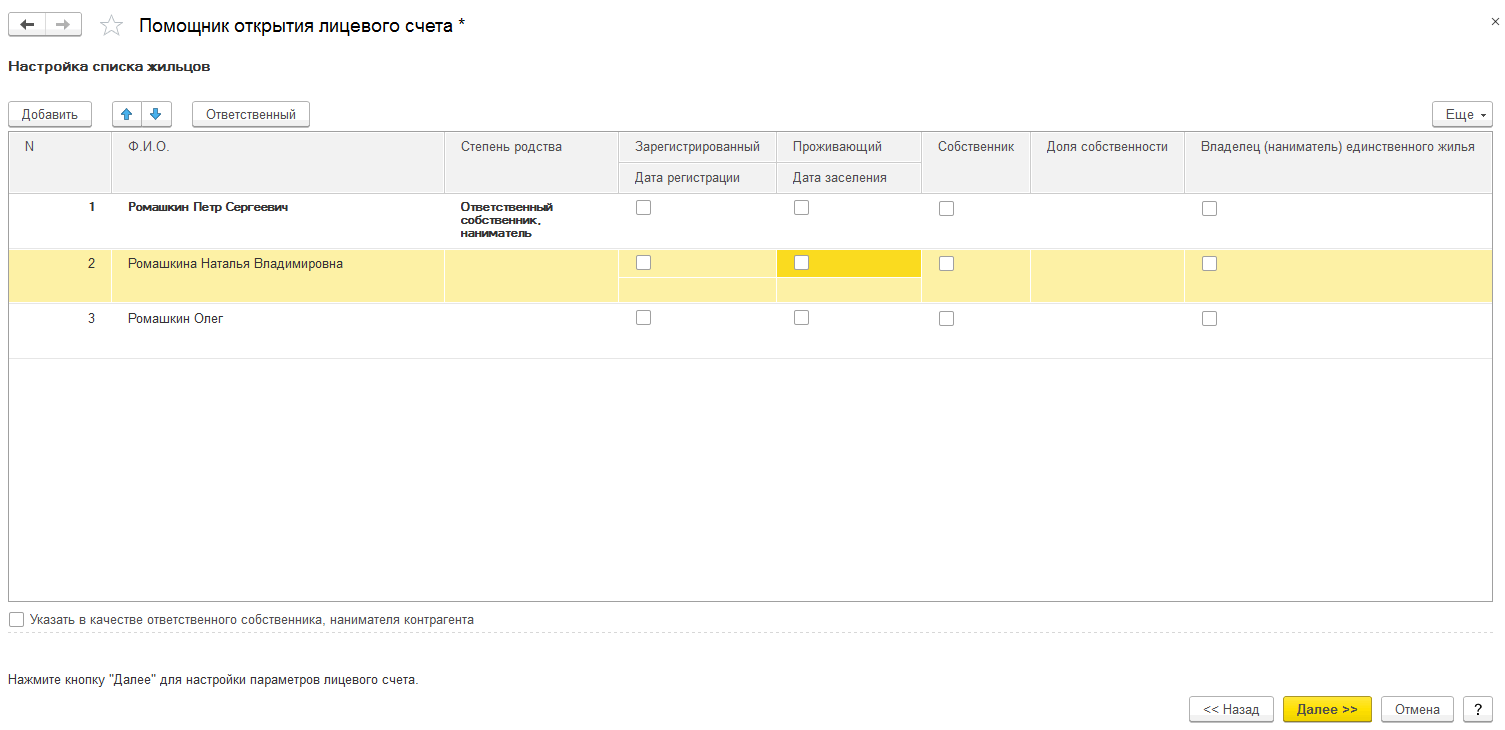Click the forward navigation arrow
The height and width of the screenshot is (730, 1505).
63,25
